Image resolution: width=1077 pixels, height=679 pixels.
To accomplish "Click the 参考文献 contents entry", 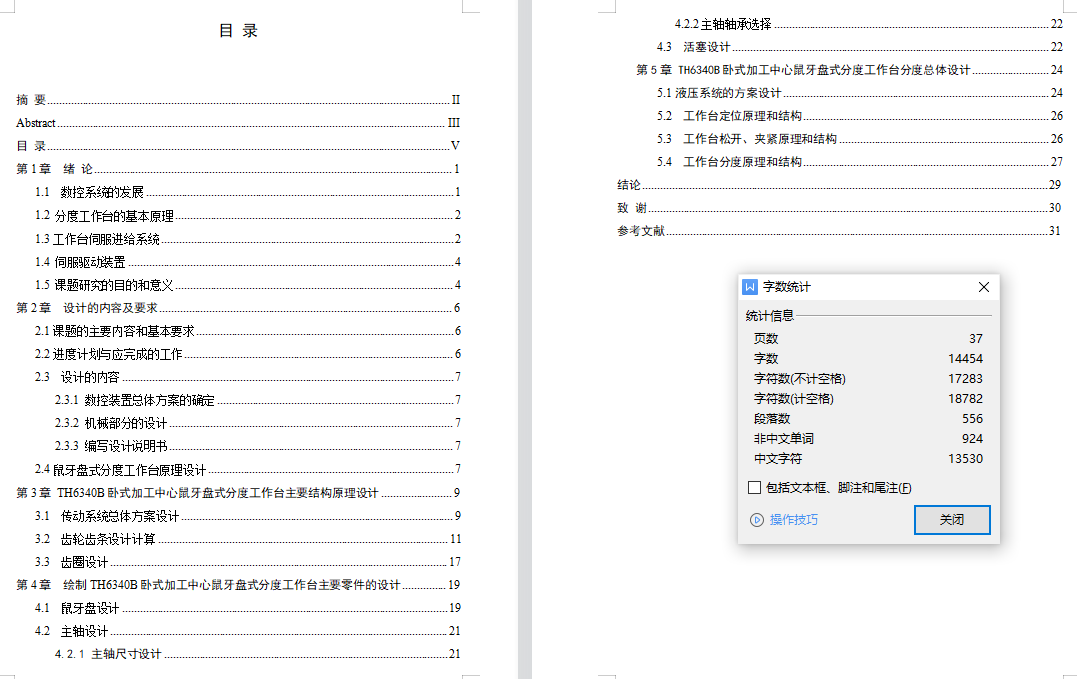I will 641,231.
